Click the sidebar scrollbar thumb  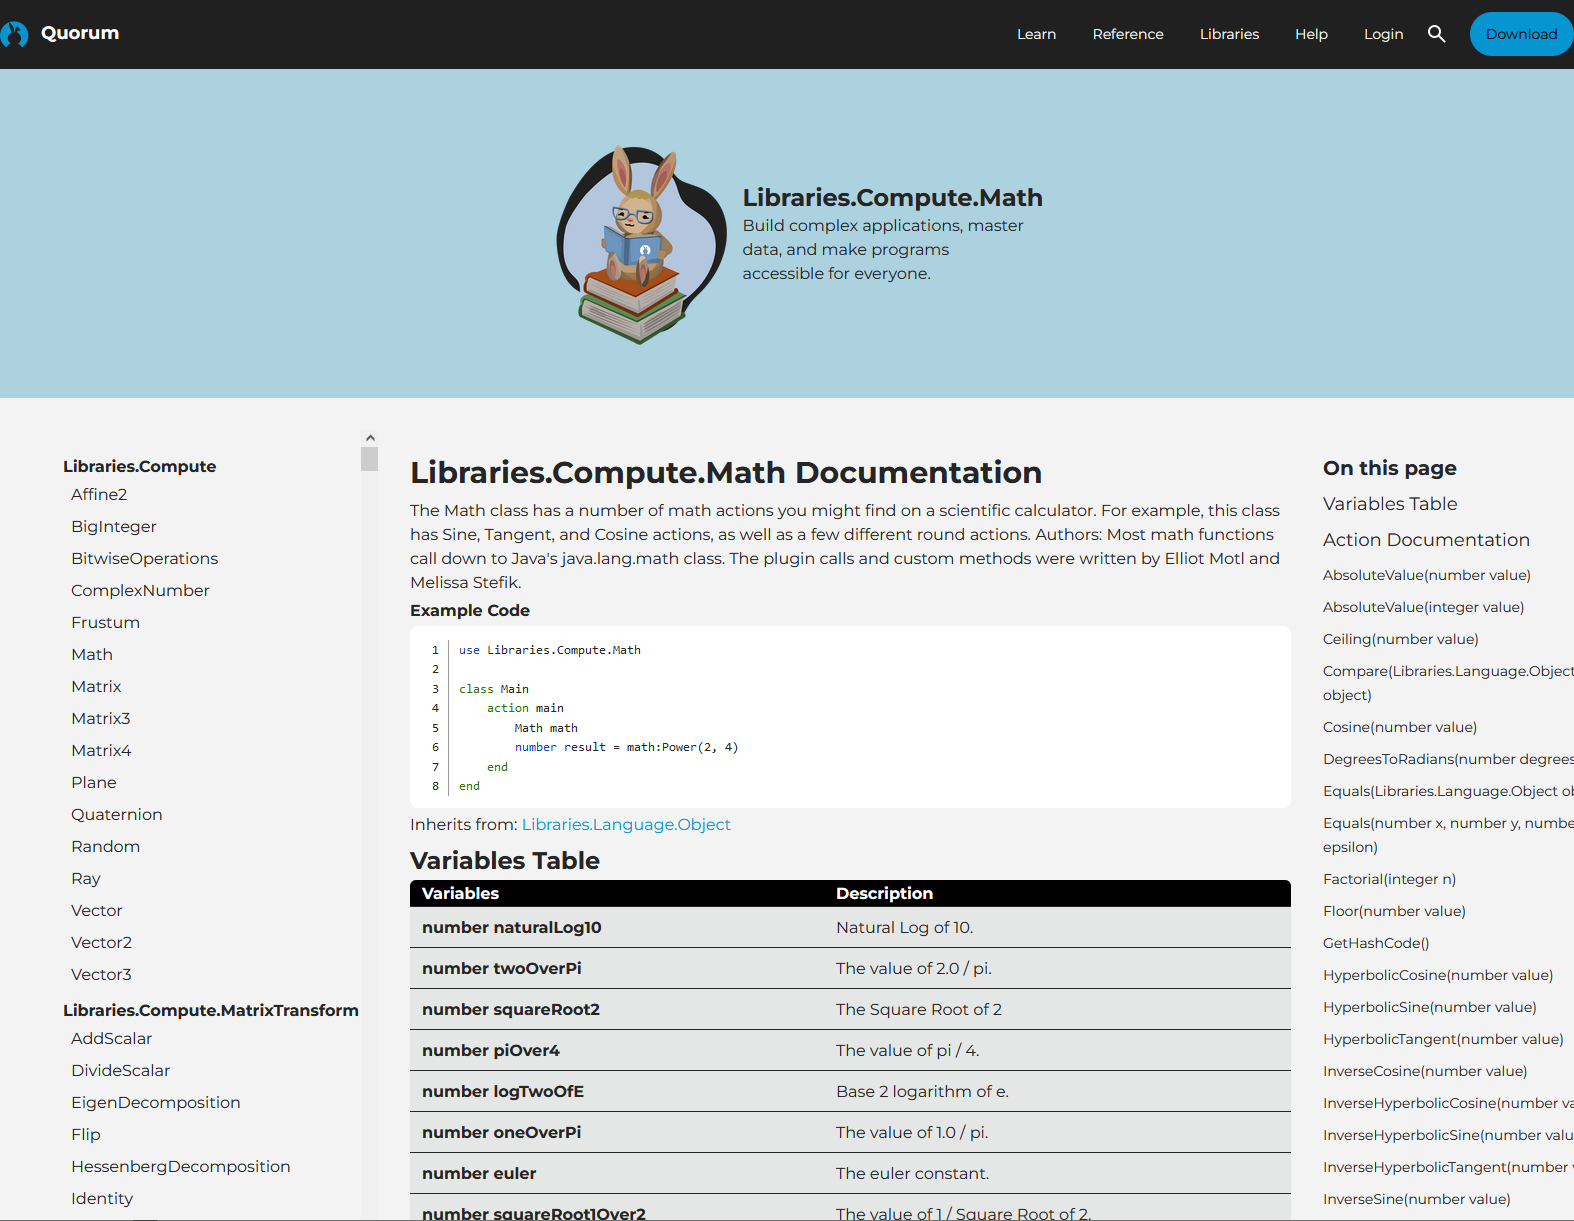pos(370,459)
